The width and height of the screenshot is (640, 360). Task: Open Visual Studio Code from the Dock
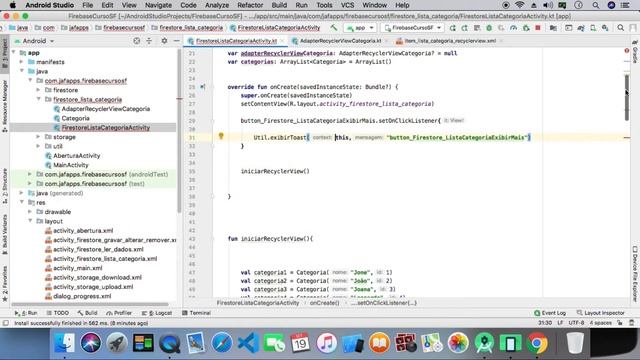(248, 343)
